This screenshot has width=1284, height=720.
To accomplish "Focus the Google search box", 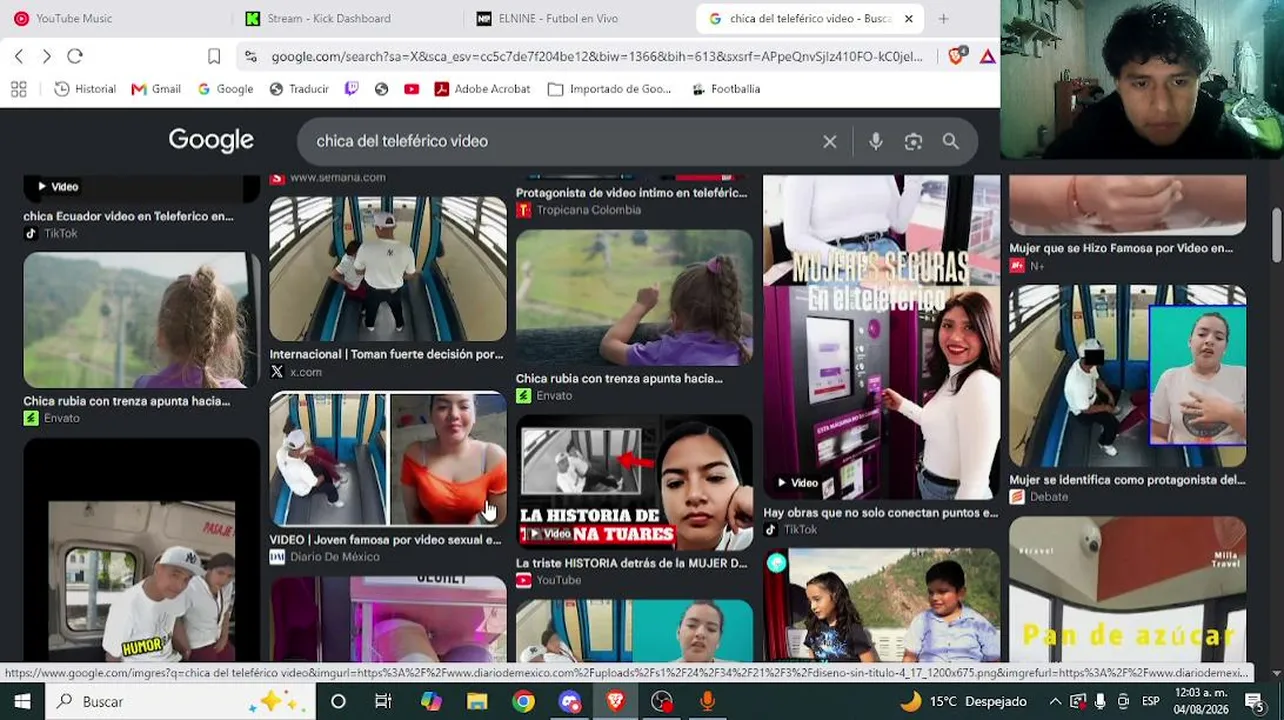I will [565, 141].
